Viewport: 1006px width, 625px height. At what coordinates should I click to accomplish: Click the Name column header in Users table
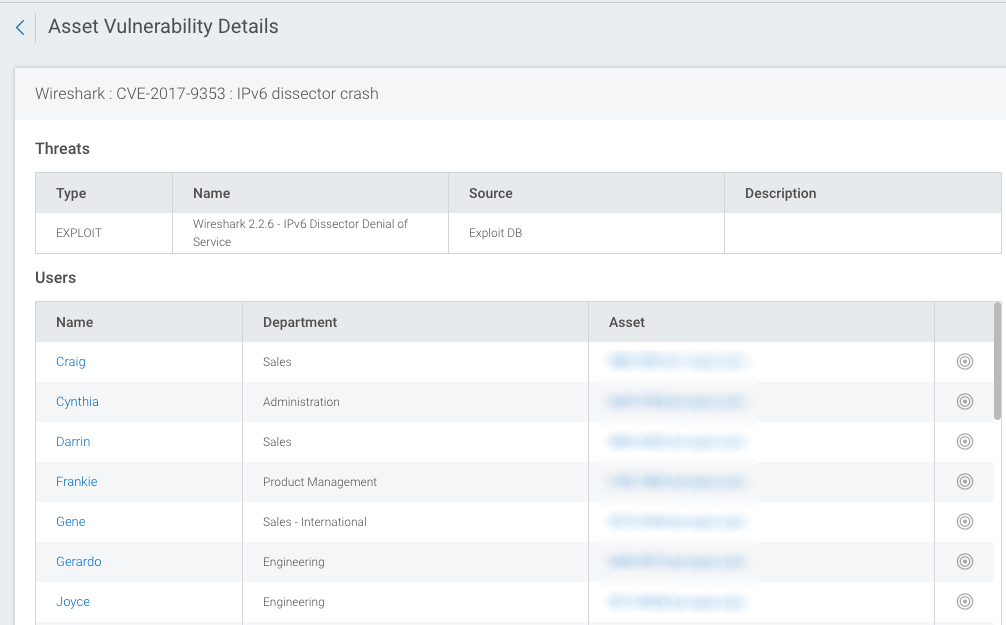[x=139, y=322]
